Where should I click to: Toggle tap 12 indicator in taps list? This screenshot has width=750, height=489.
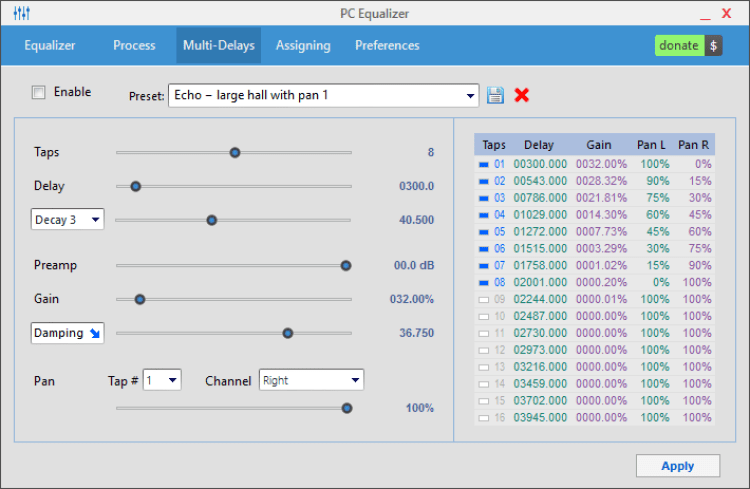(484, 350)
